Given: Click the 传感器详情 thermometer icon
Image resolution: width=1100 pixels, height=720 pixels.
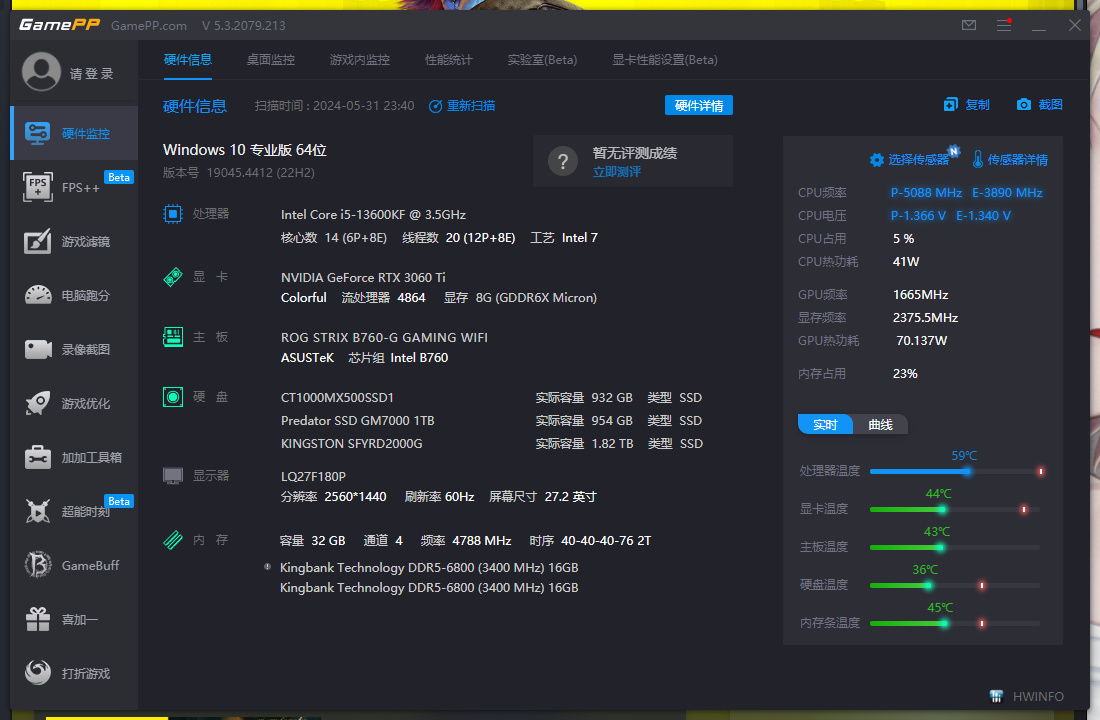Looking at the screenshot, I should (x=977, y=159).
